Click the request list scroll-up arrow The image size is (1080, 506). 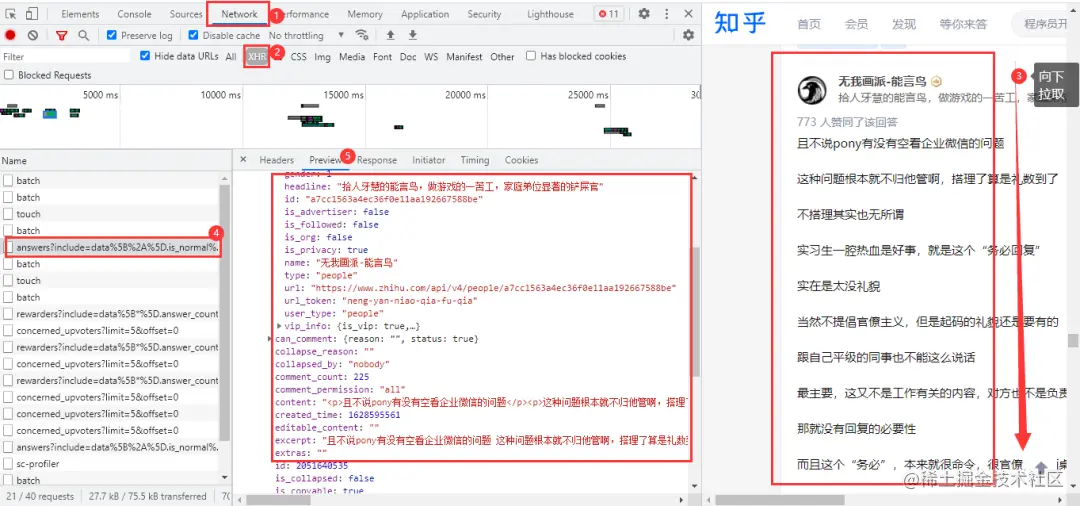[225, 178]
